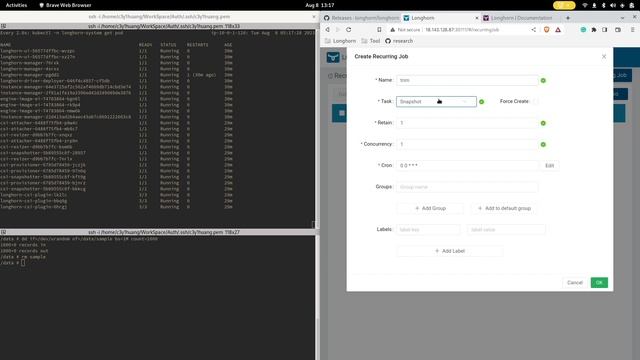Open the Brave wallet icon
This screenshot has width=640, height=360.
point(618,30)
